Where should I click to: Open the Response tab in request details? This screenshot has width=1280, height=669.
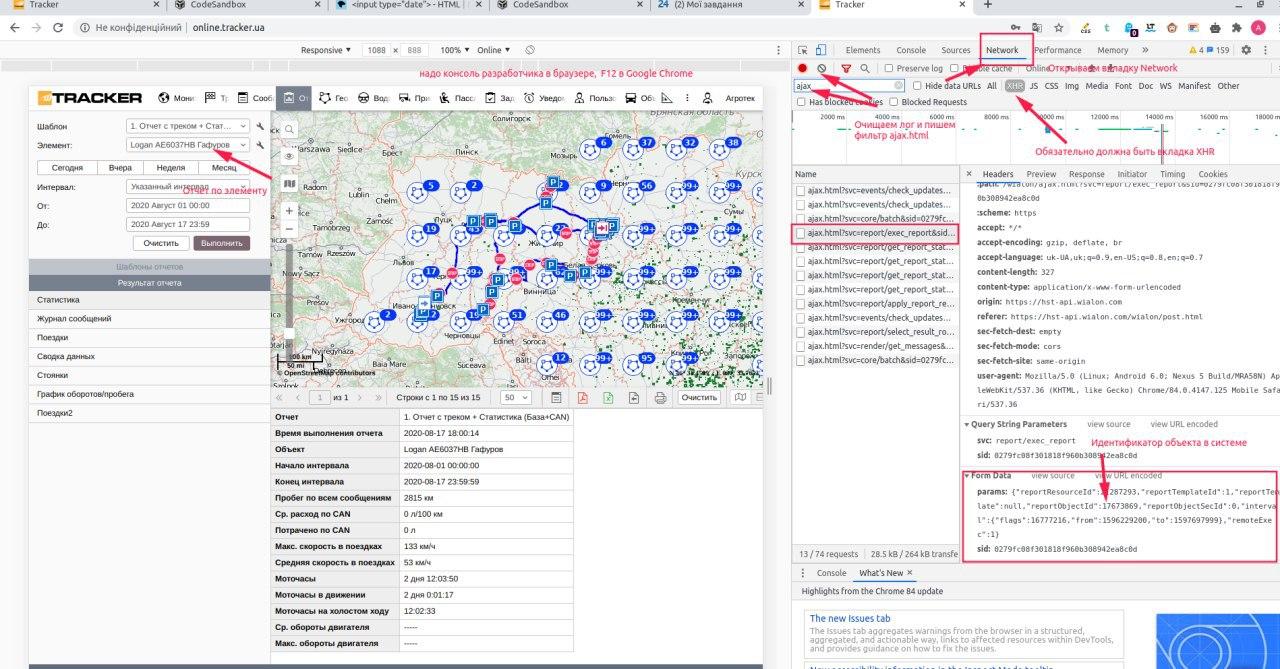pos(1086,174)
